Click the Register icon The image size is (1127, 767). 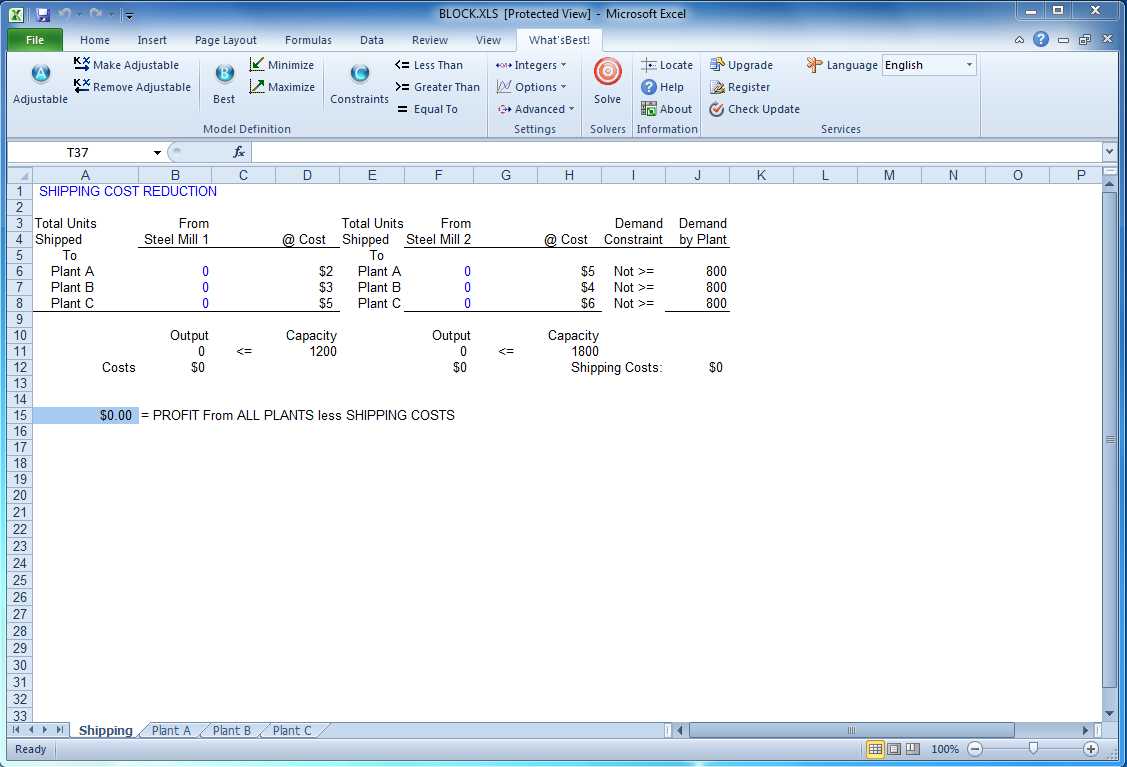tap(717, 87)
